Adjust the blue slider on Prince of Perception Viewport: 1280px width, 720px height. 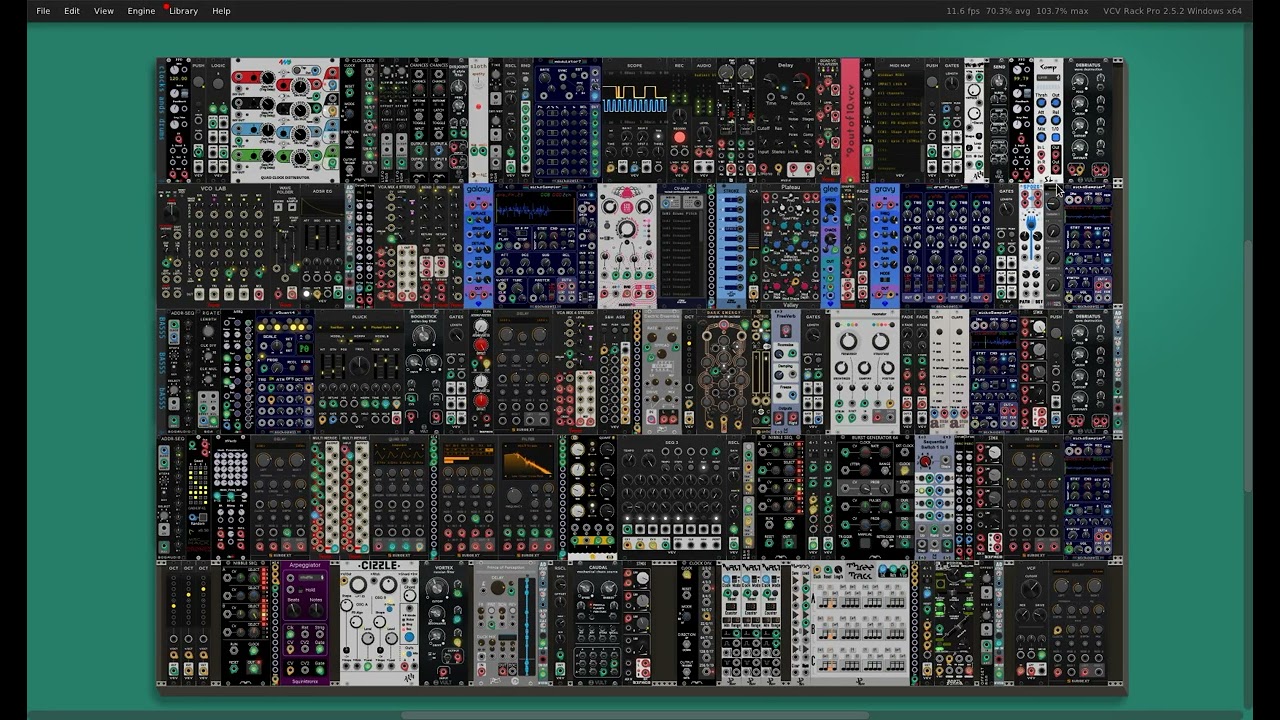coord(527,626)
